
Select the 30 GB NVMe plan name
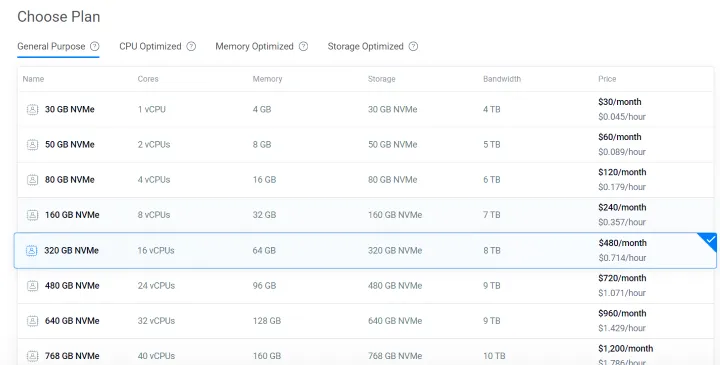tap(69, 109)
